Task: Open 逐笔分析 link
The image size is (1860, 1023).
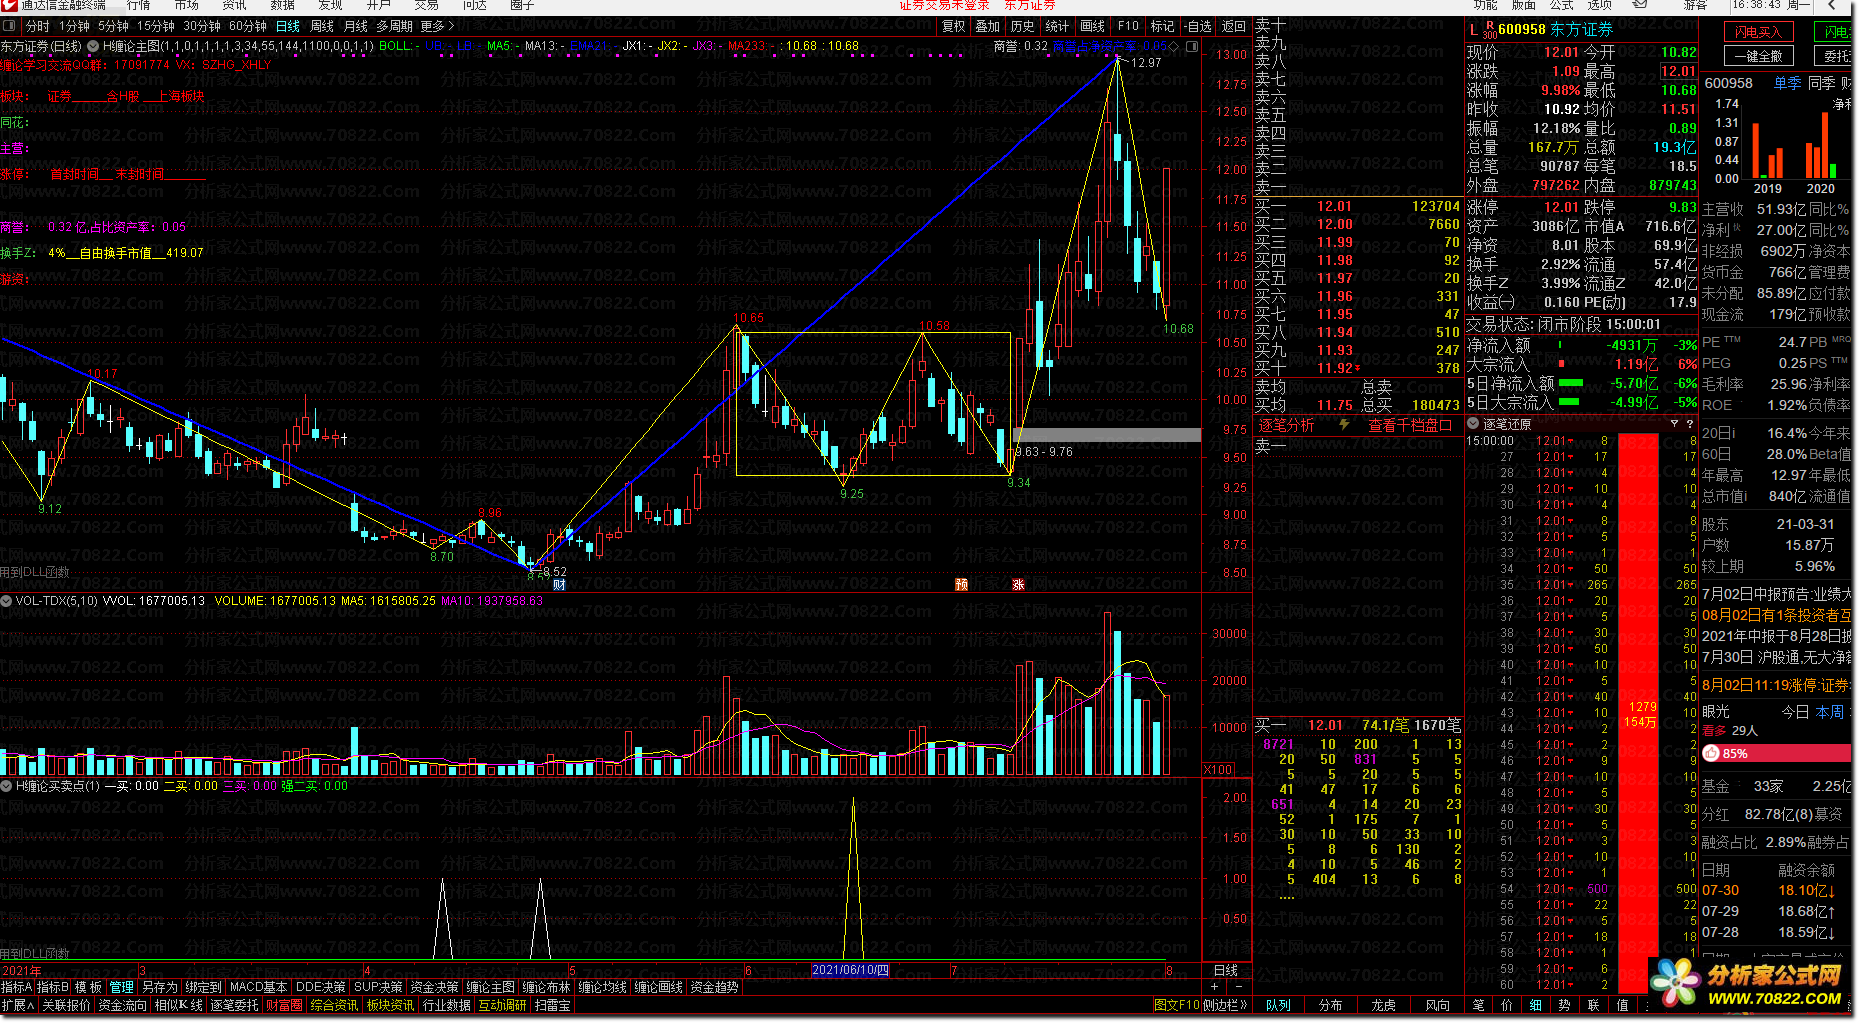Action: [1286, 425]
